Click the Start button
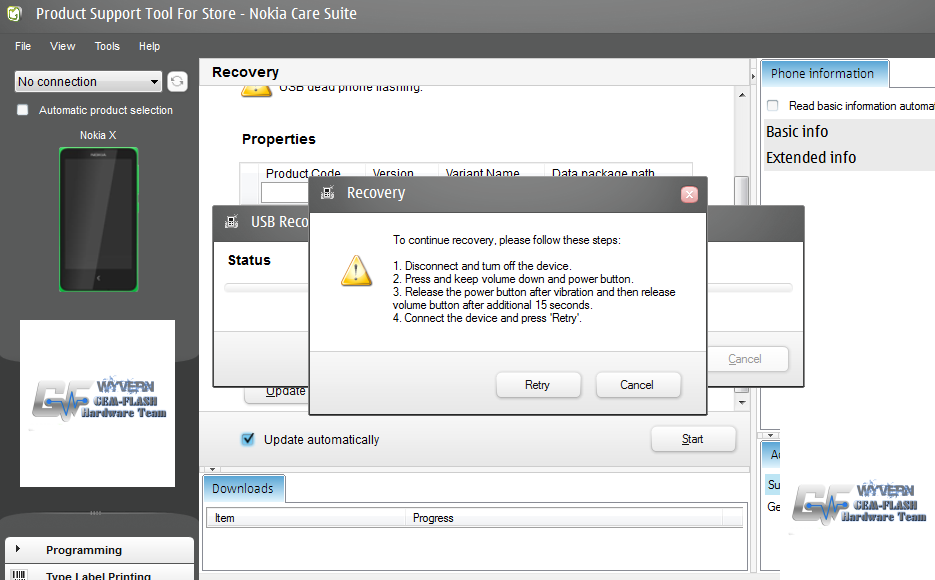Screen dimensions: 935x580 [693, 439]
